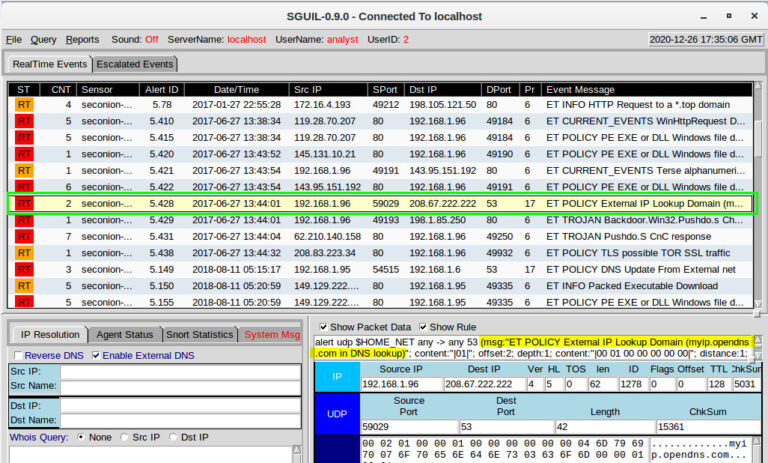Sort by Date/Time column header

237,90
